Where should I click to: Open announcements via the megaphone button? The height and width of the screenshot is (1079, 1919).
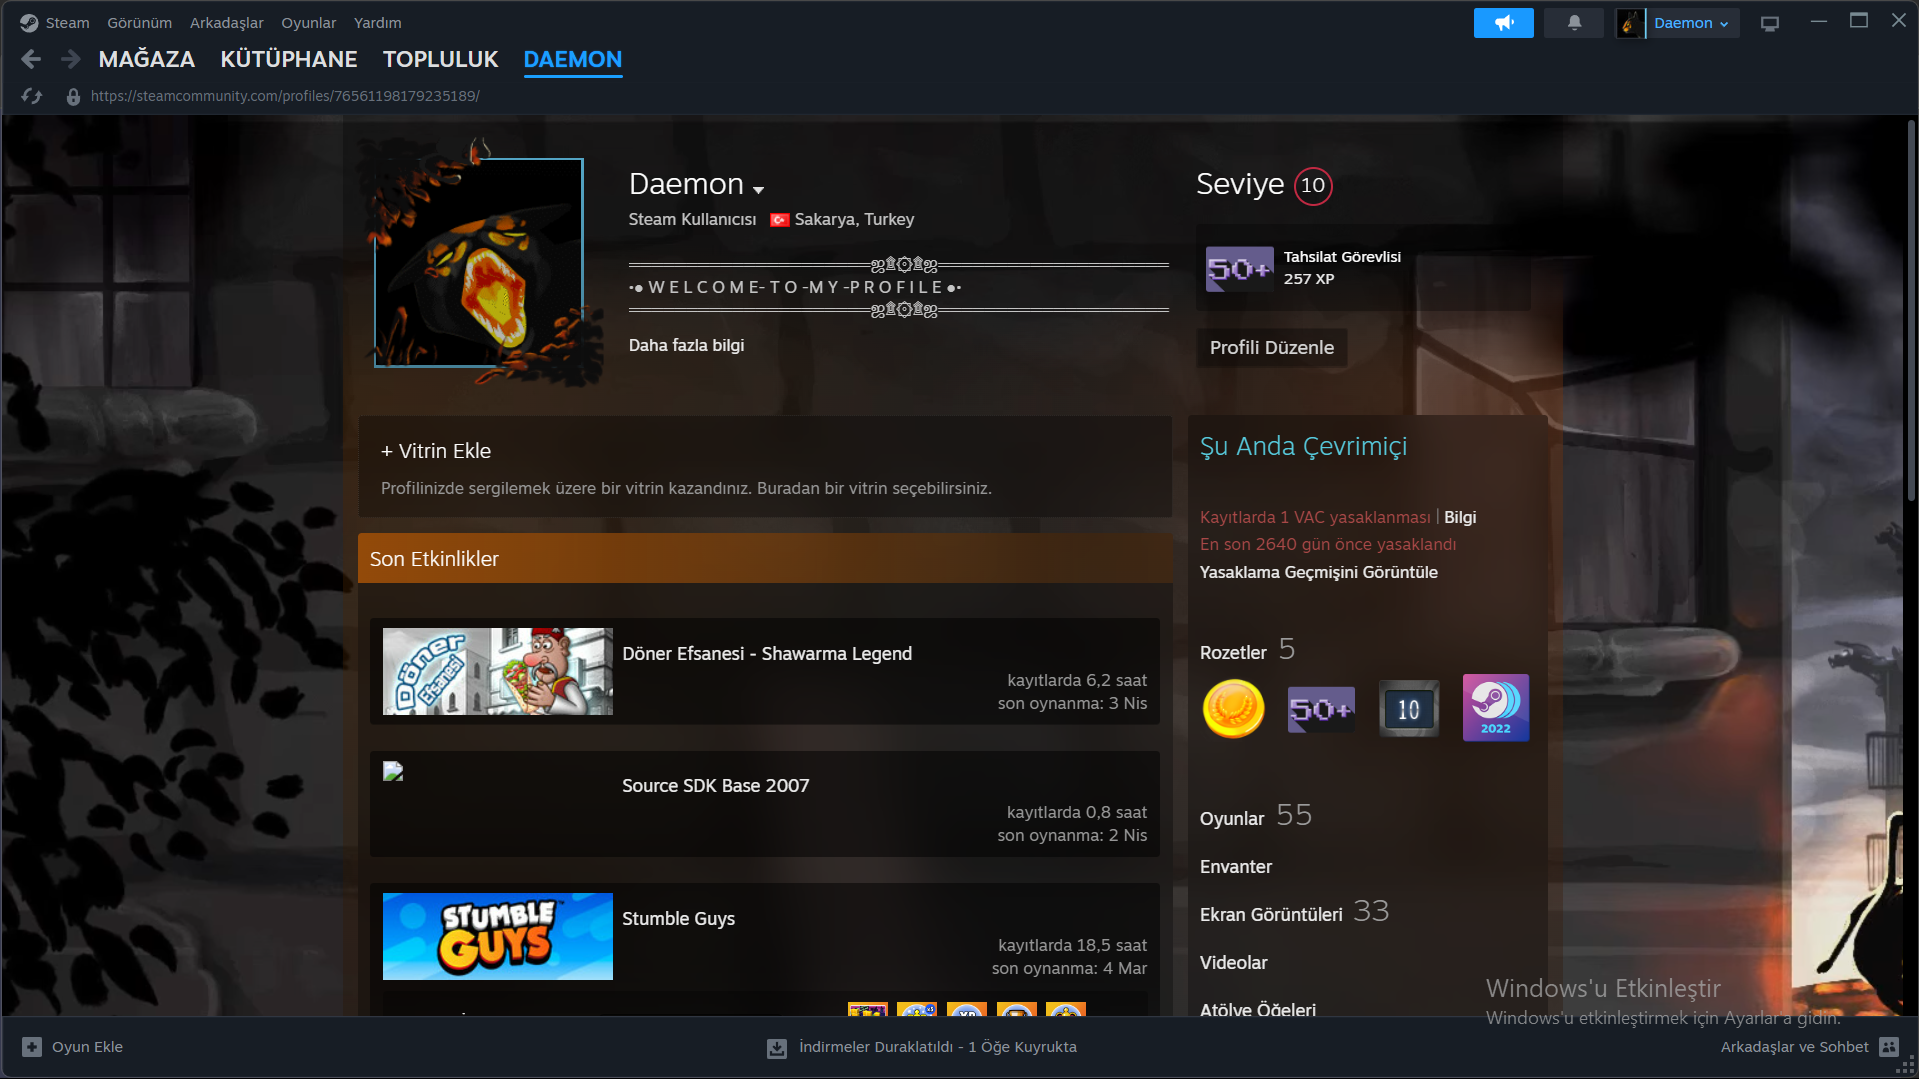click(1503, 23)
